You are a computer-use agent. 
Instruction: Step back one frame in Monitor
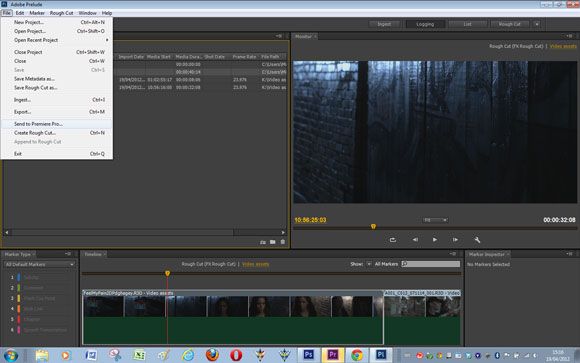(415, 240)
